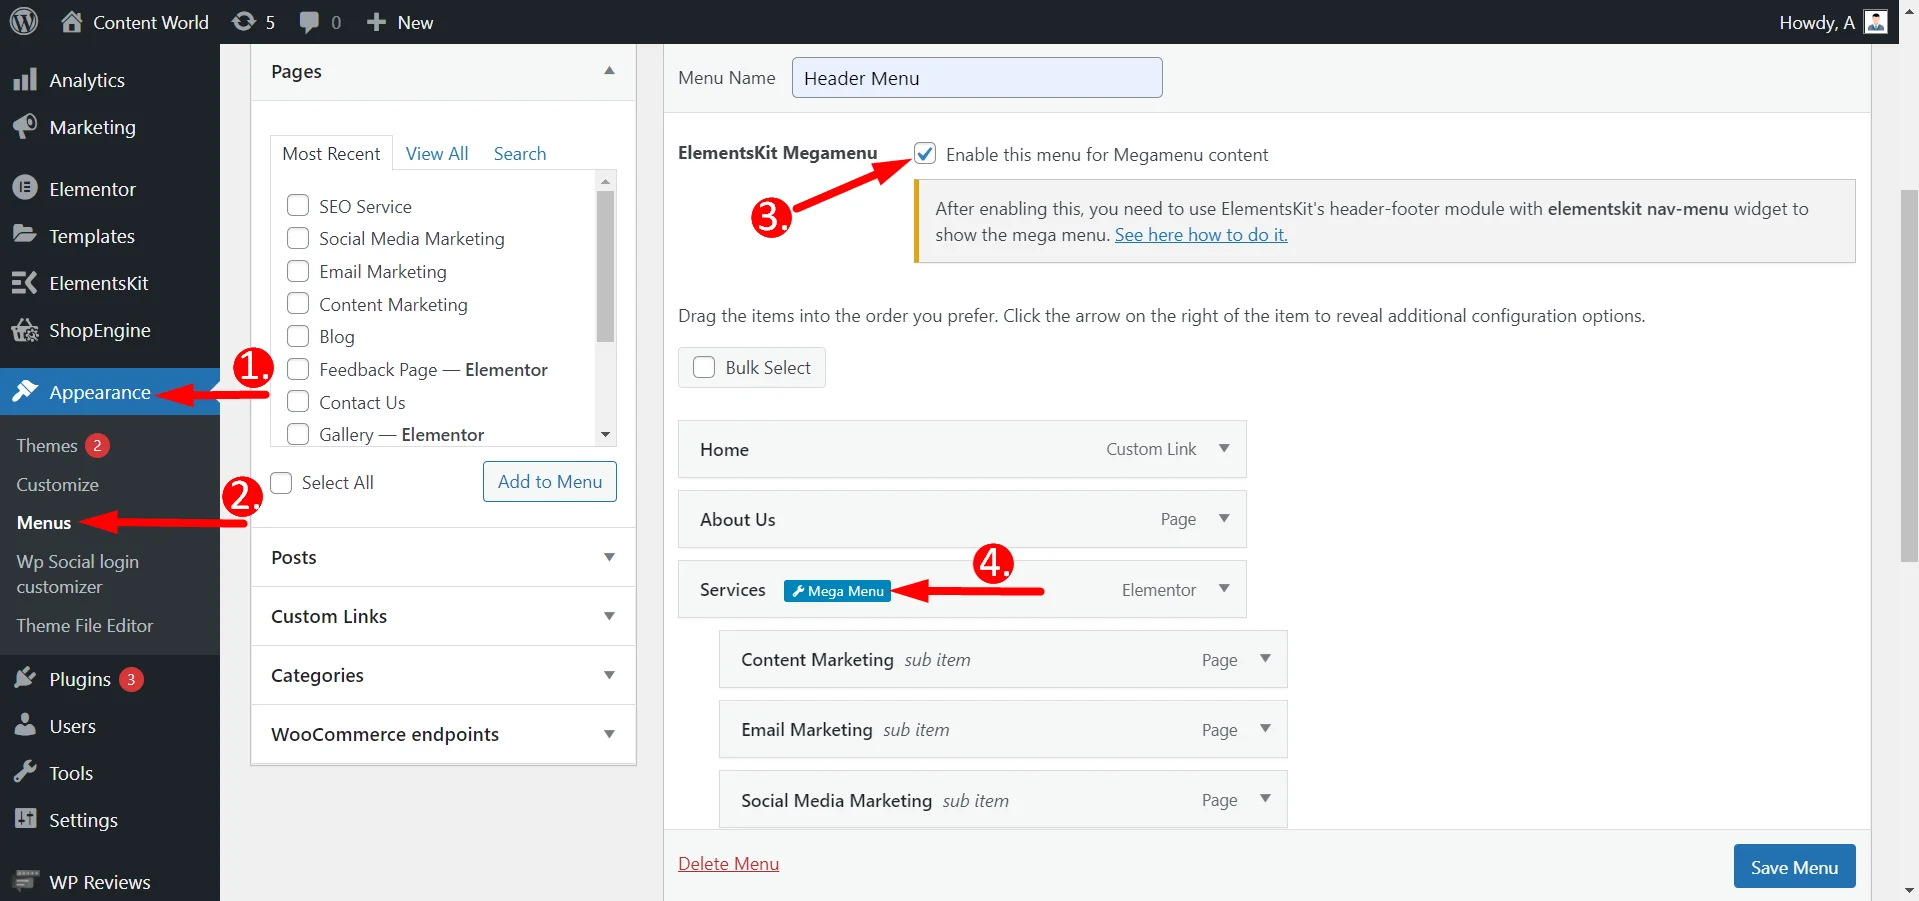Image resolution: width=1919 pixels, height=901 pixels.
Task: Open Theme File Editor submenu item
Action: (x=85, y=625)
